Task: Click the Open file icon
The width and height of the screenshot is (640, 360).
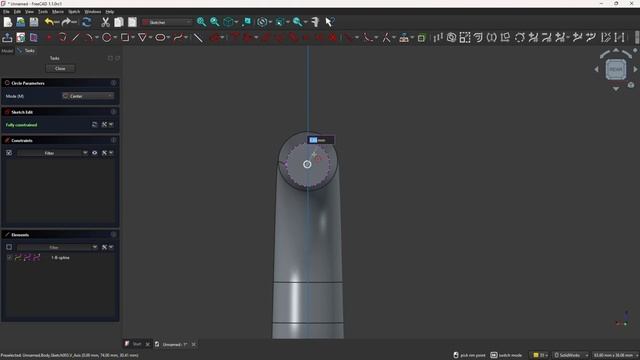Action: pyautogui.click(x=20, y=22)
